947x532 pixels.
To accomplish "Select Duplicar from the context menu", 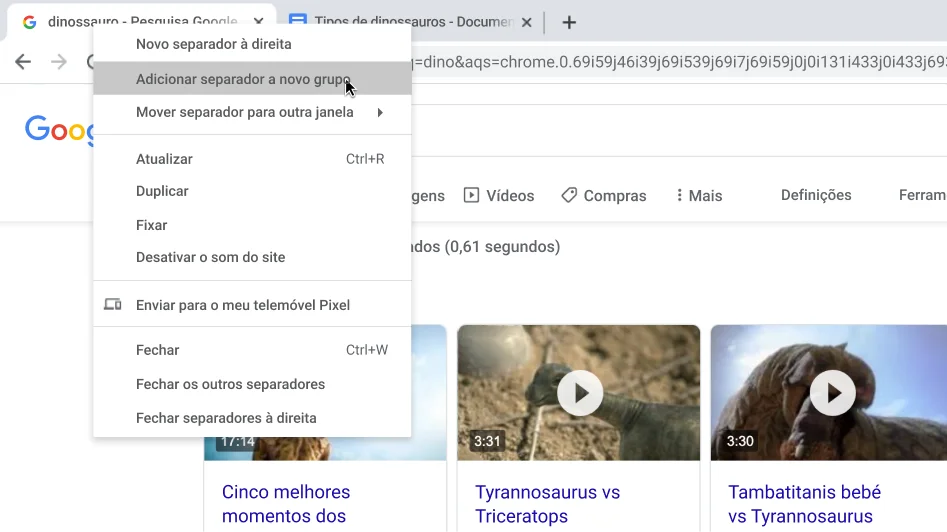I will 162,191.
